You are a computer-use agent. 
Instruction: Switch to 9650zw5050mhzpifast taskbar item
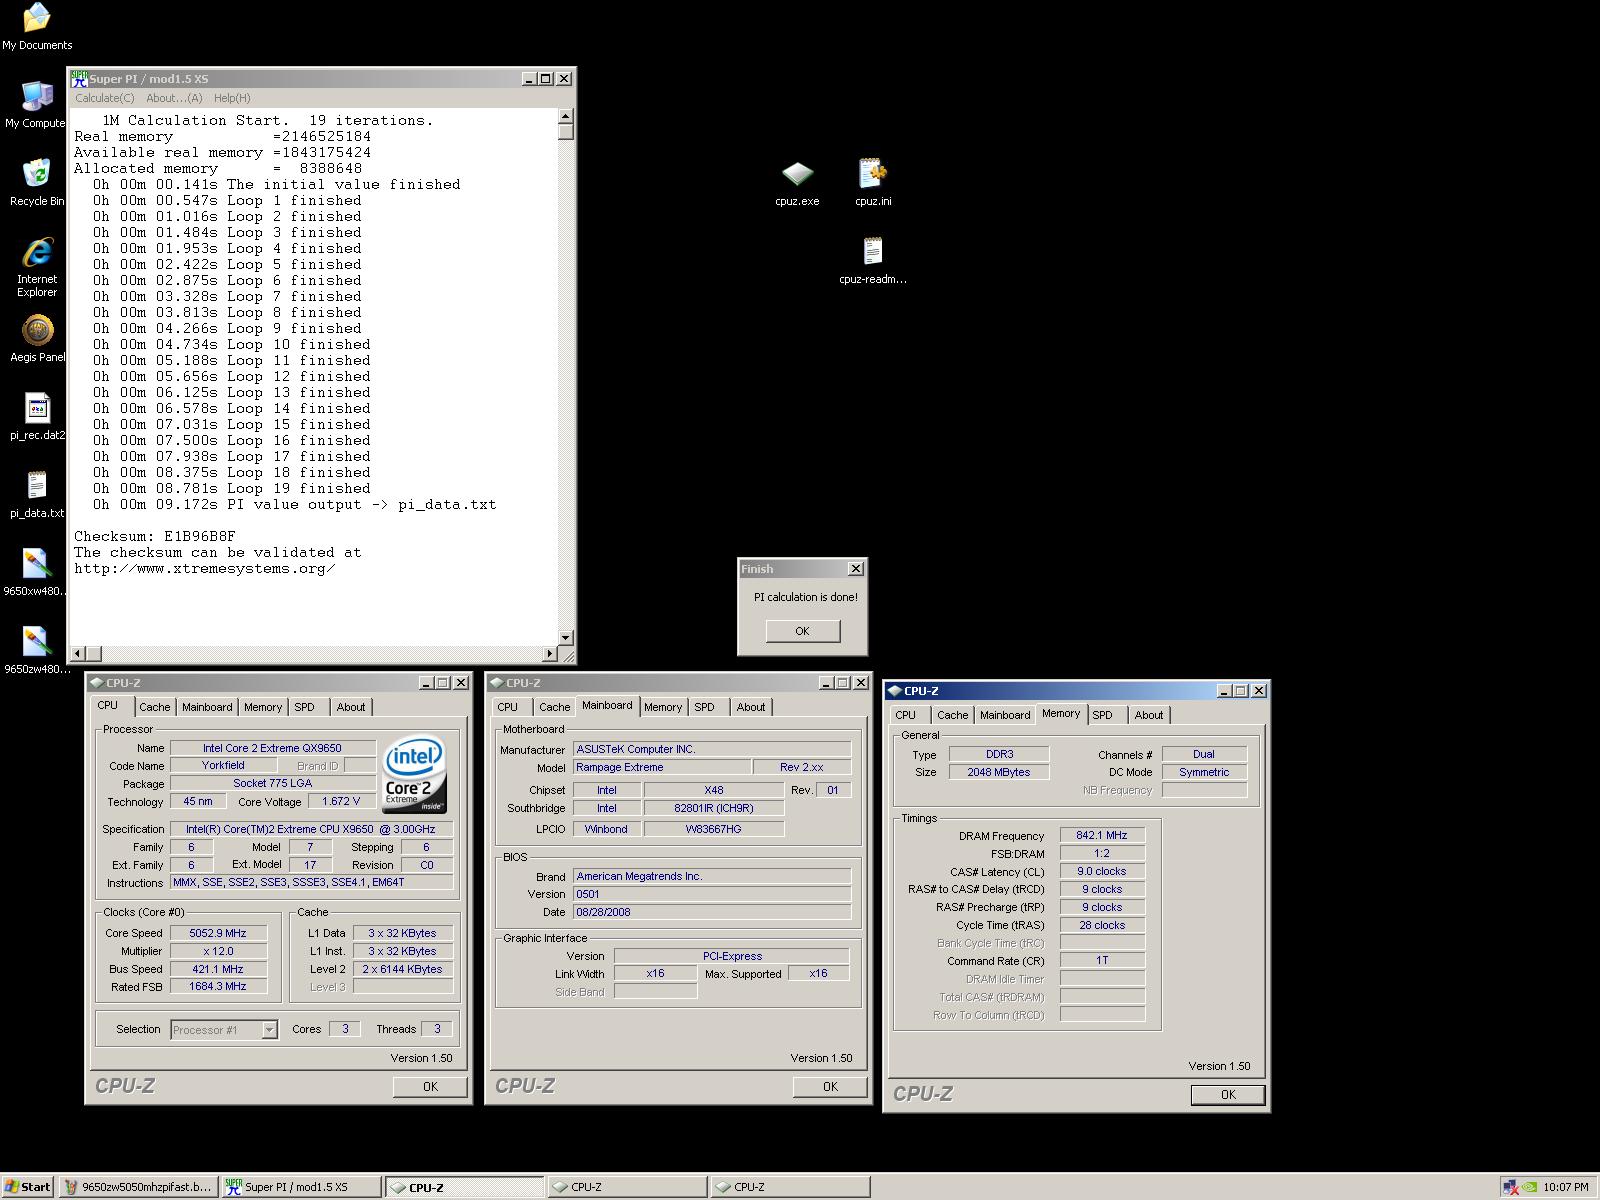(137, 1187)
